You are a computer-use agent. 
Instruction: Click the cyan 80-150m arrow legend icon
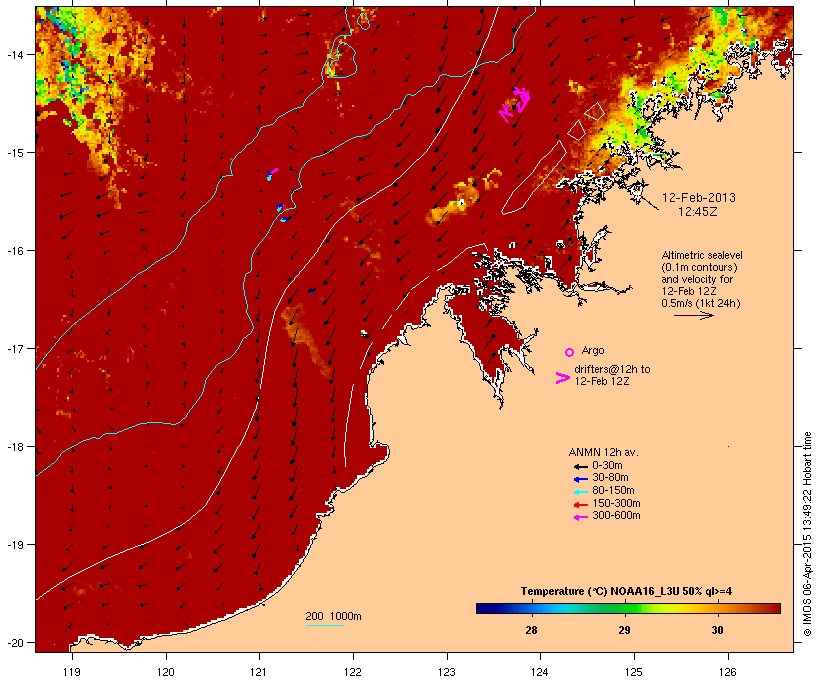[x=580, y=492]
